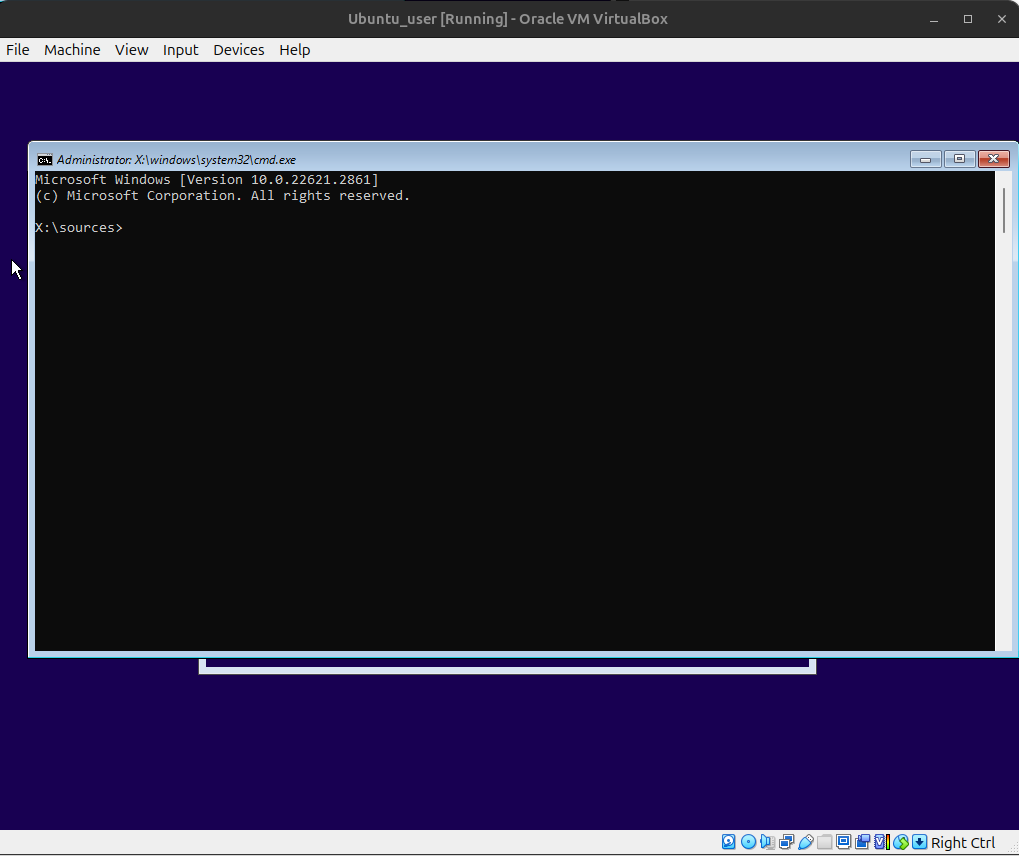Click the cmd.exe icon in title bar
Viewport: 1019px width, 856px height.
pos(44,160)
